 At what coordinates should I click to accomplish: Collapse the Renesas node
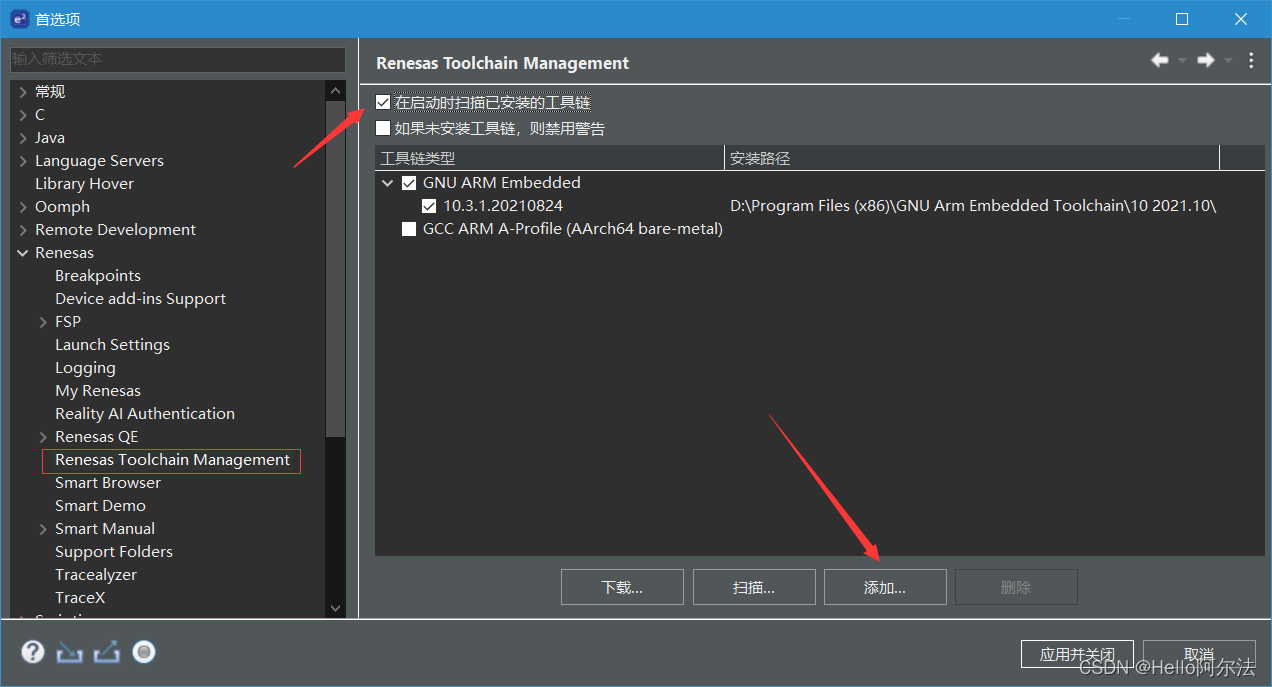point(23,253)
